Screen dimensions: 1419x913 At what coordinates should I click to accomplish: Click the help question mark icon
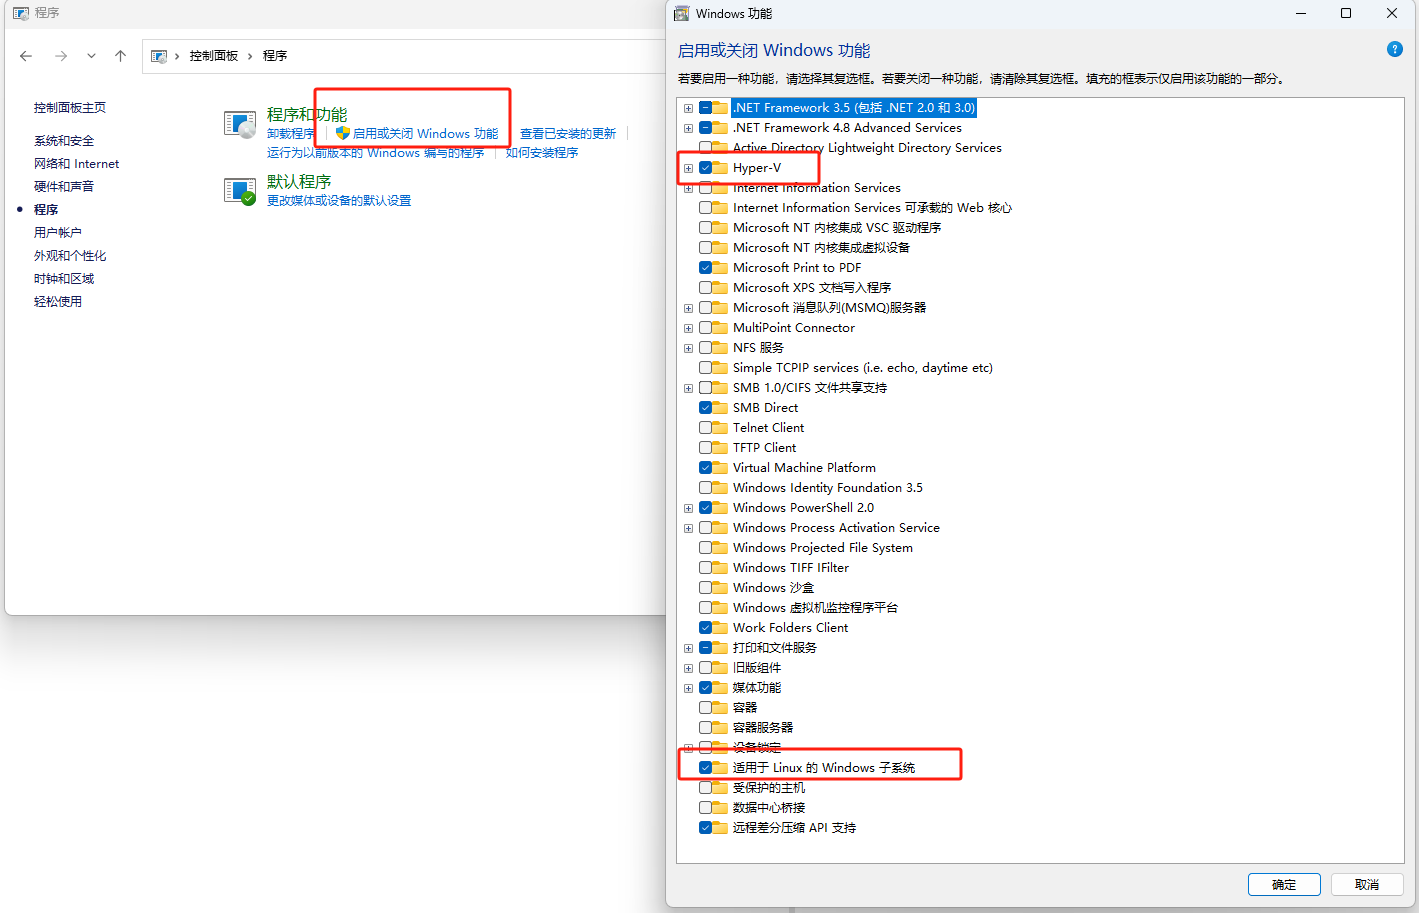tap(1395, 49)
